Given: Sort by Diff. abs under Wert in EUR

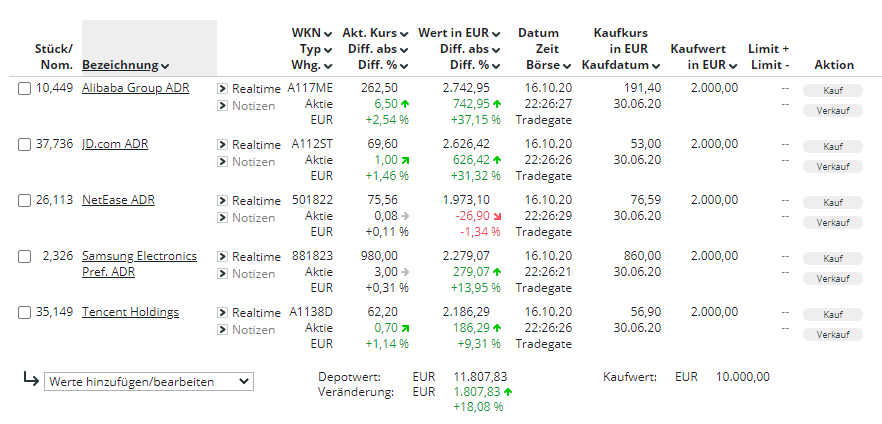Looking at the screenshot, I should [x=470, y=49].
